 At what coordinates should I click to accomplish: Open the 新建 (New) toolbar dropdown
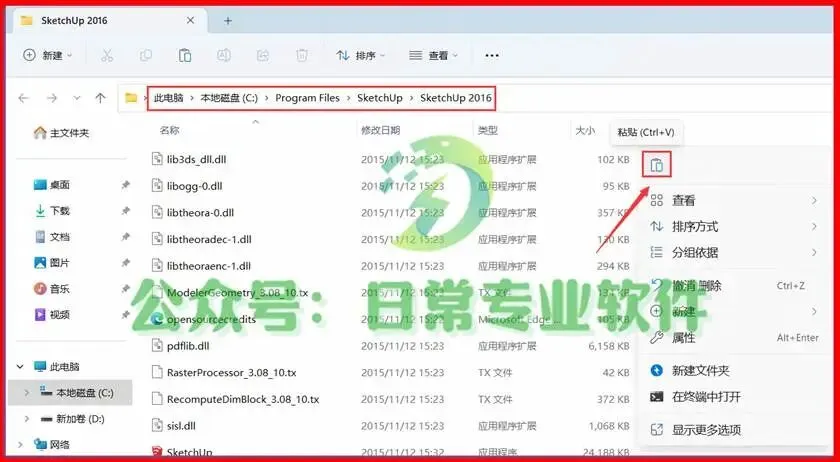click(48, 55)
